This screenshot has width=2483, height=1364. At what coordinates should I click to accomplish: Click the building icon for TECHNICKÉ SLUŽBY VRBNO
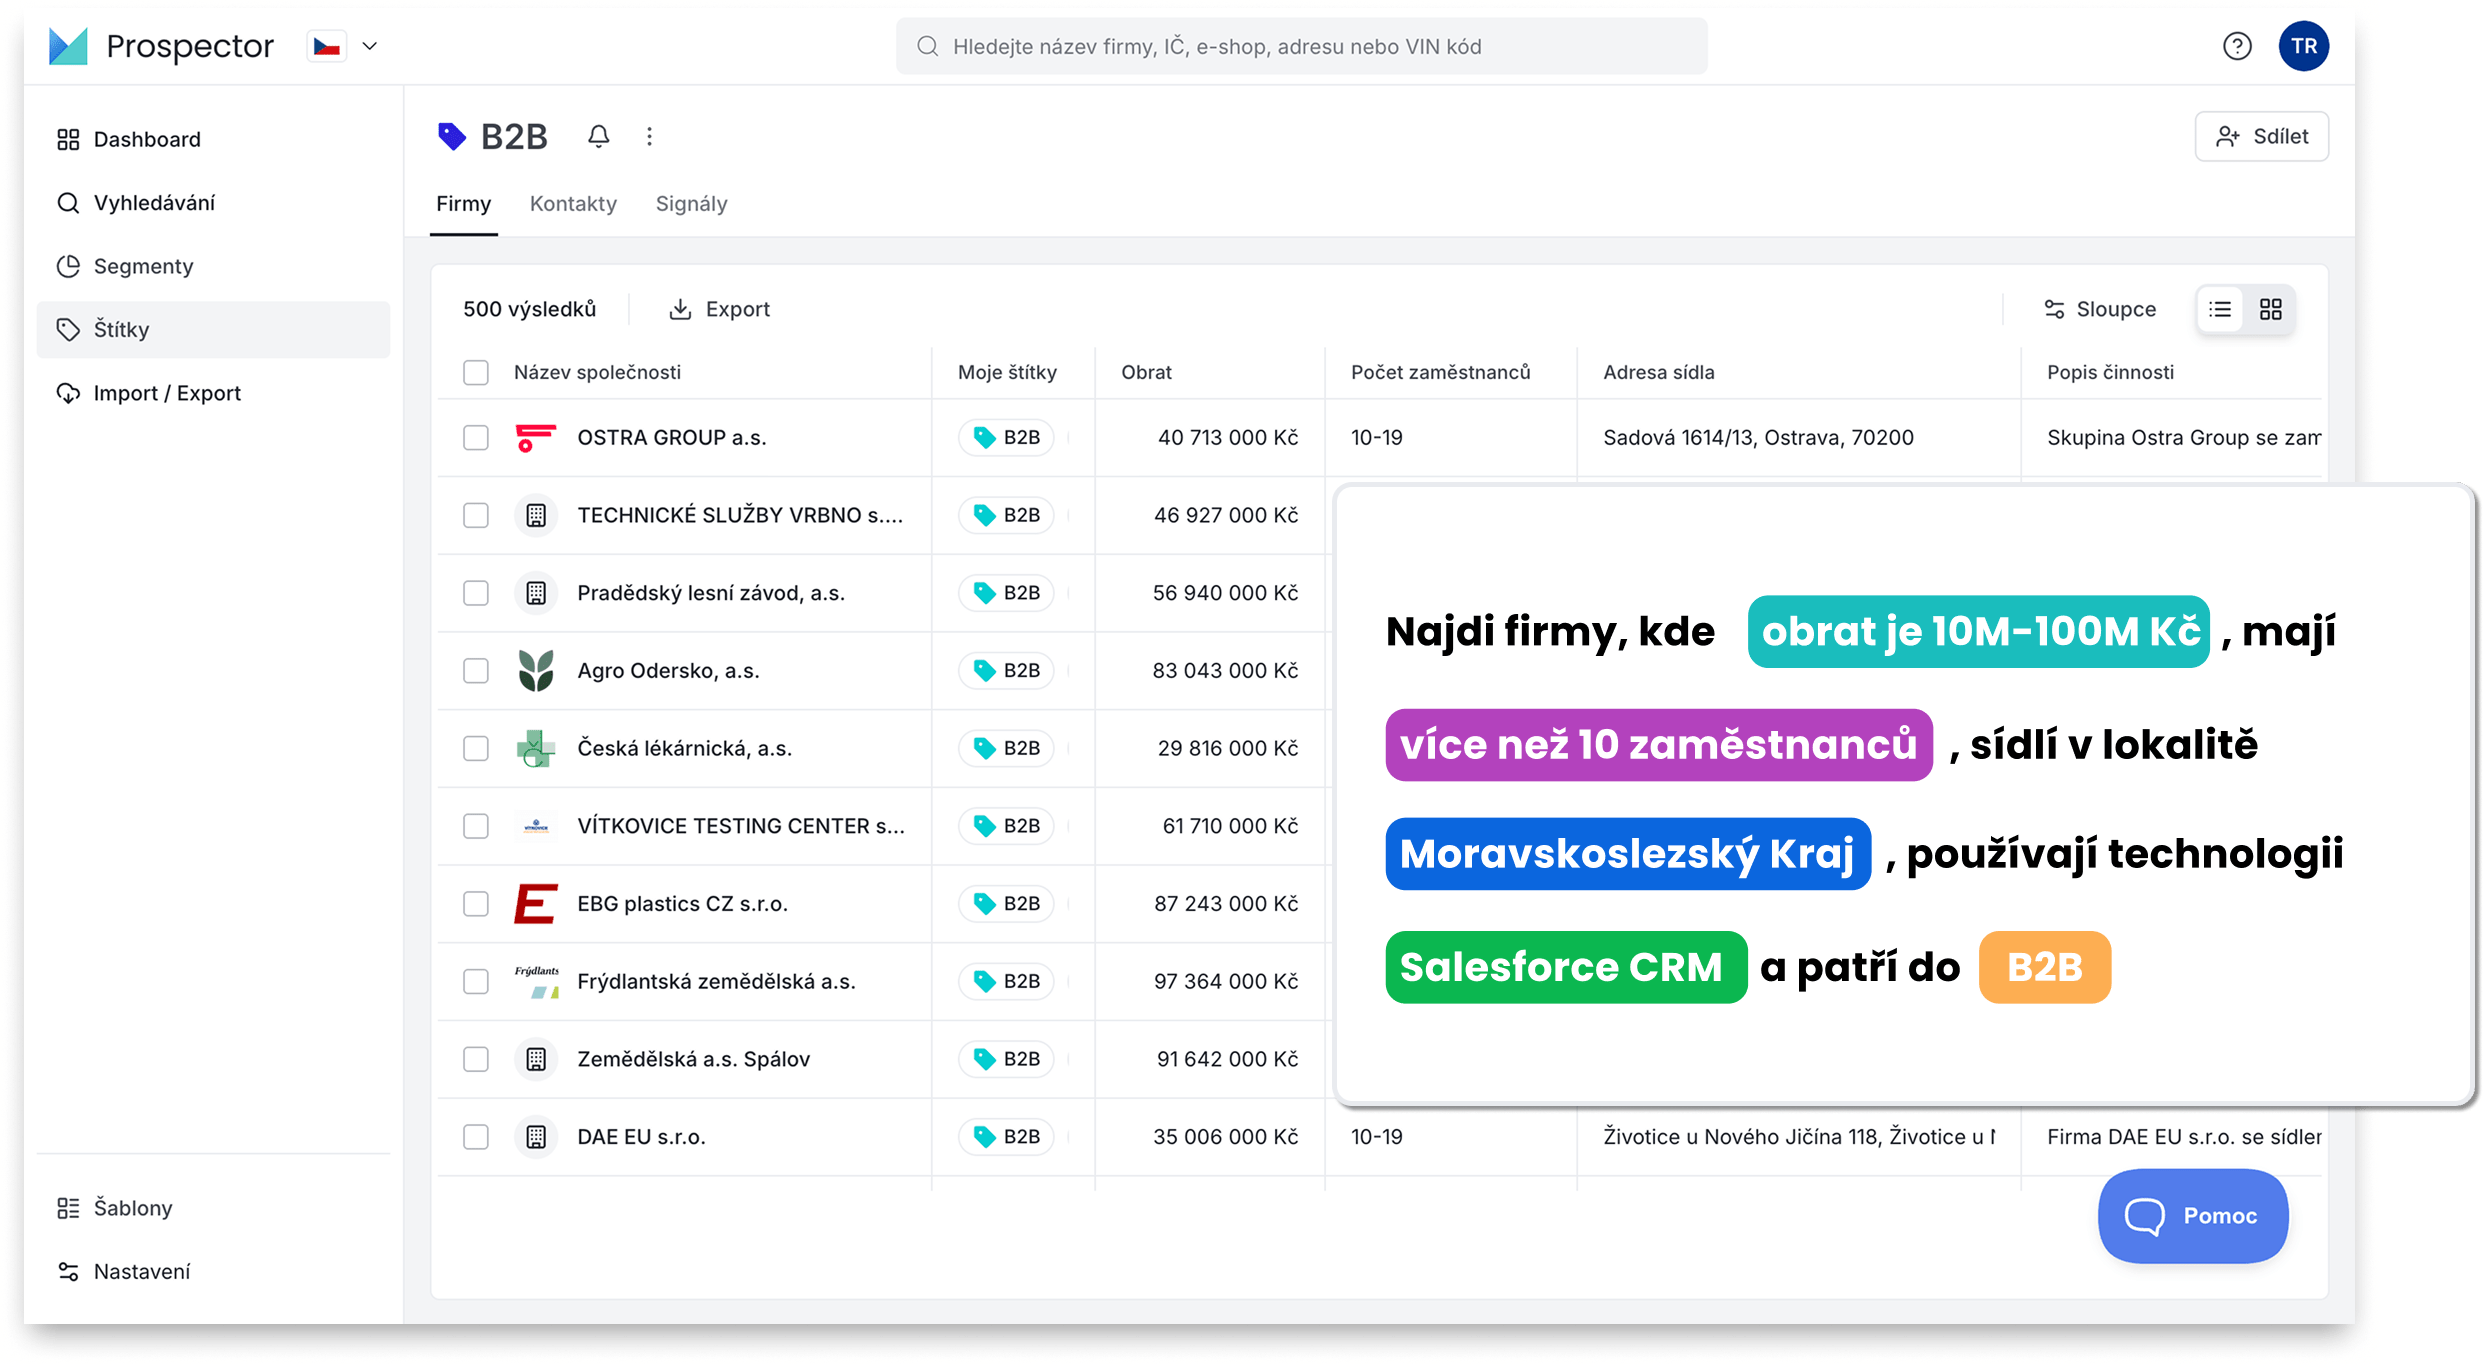[x=536, y=515]
